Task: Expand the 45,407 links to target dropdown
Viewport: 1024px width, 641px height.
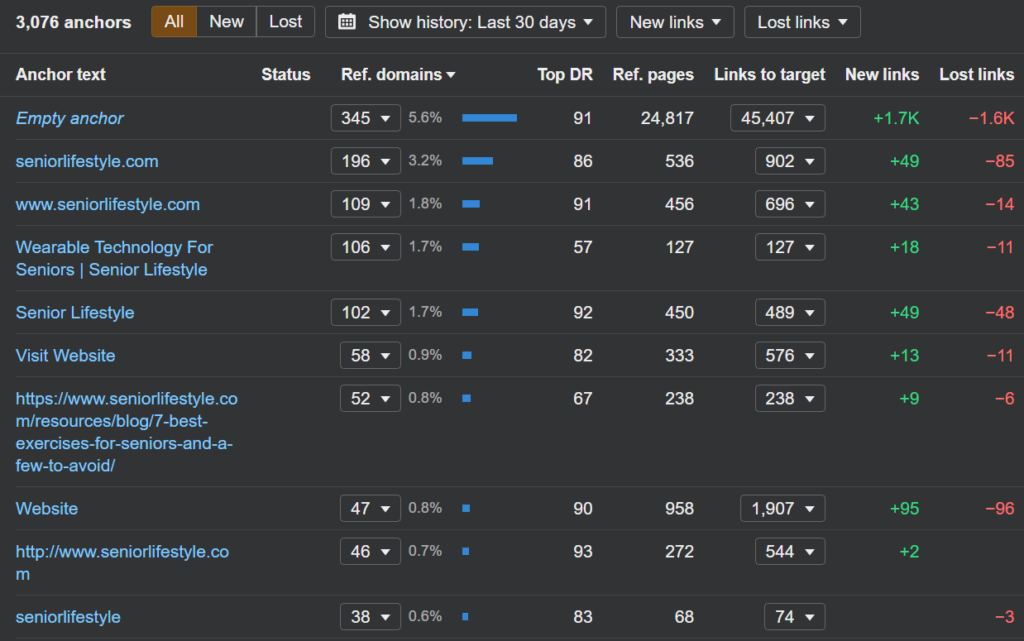Action: 778,118
